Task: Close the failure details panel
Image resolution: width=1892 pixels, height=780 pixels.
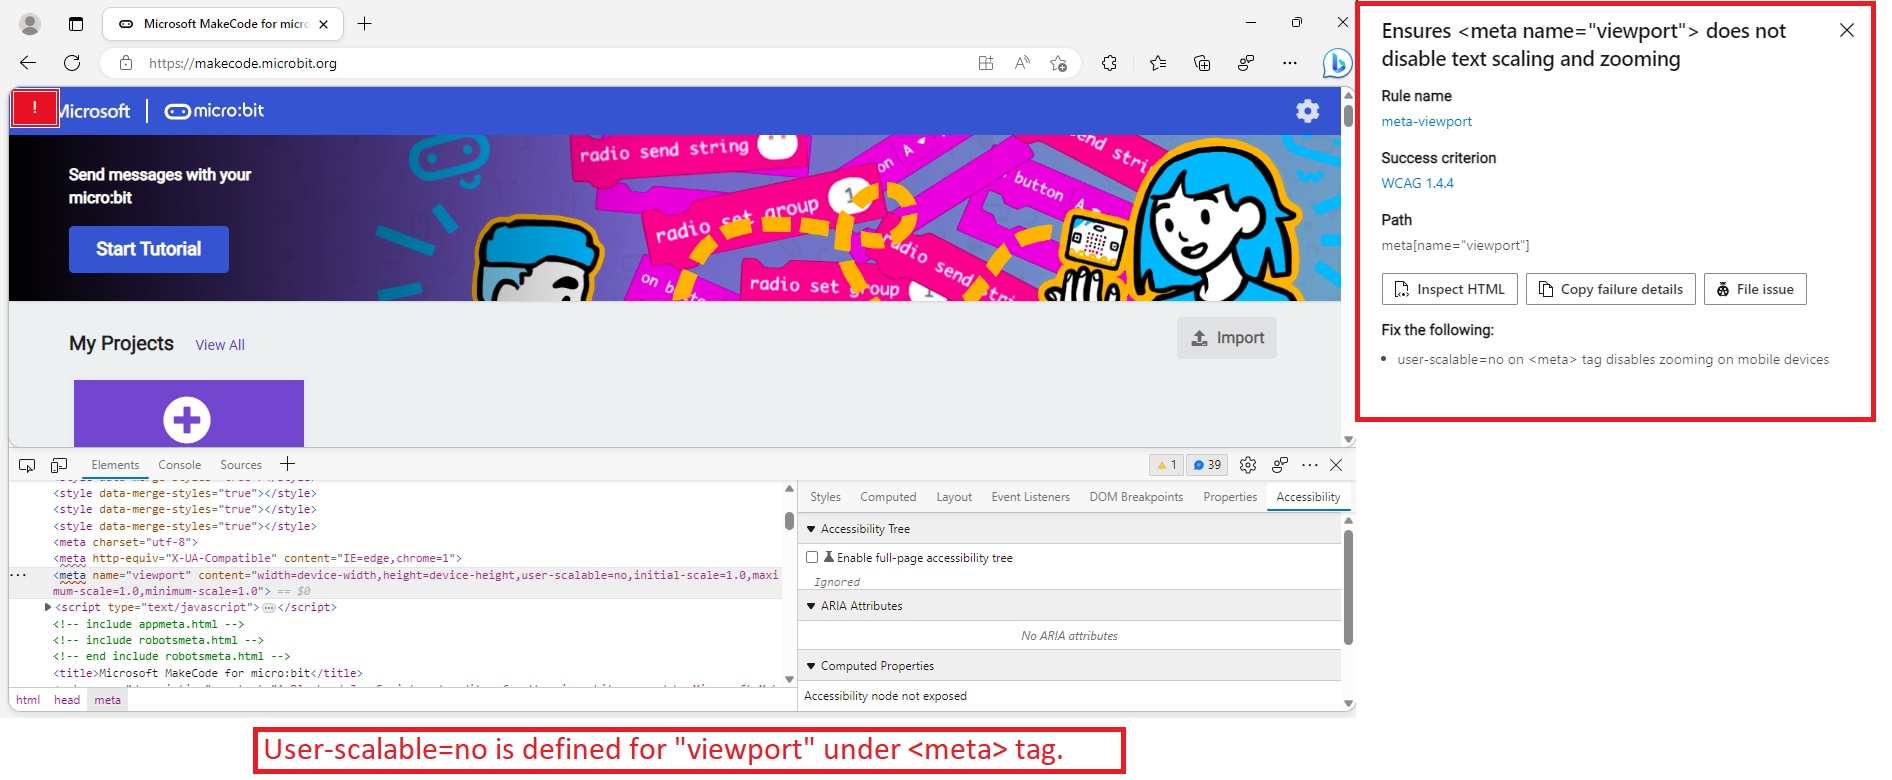Action: (1847, 30)
